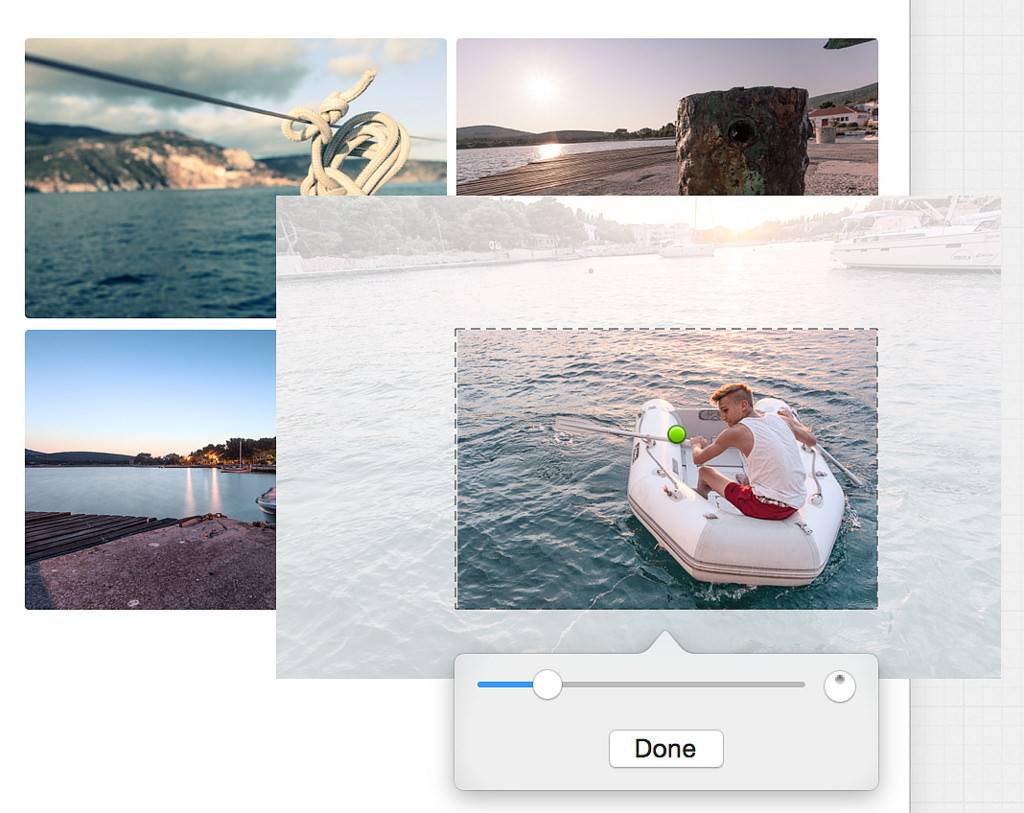Viewport: 1024px width, 813px height.
Task: Click the gray zoom slider track
Action: coord(641,684)
